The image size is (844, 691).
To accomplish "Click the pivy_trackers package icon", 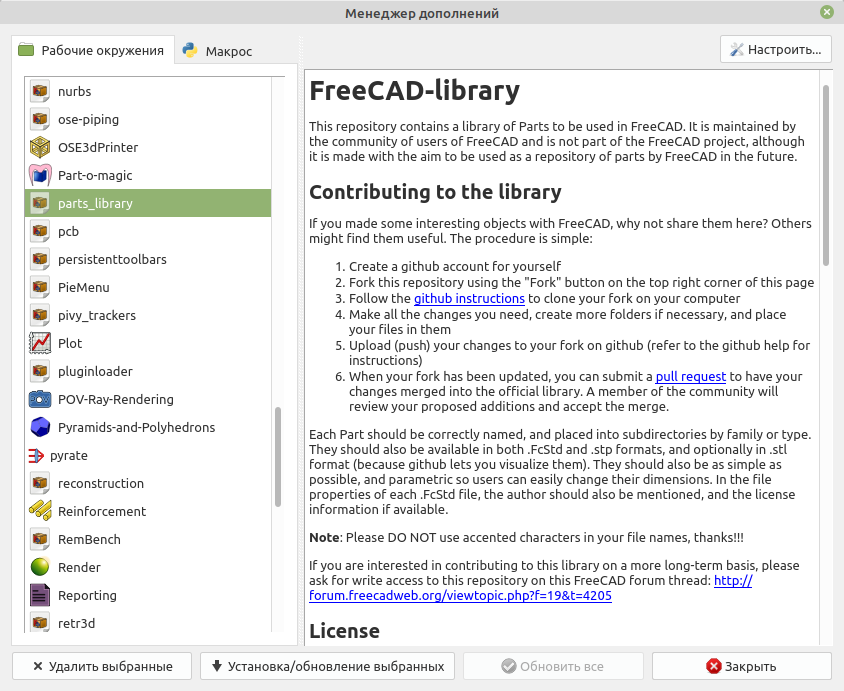I will [40, 315].
